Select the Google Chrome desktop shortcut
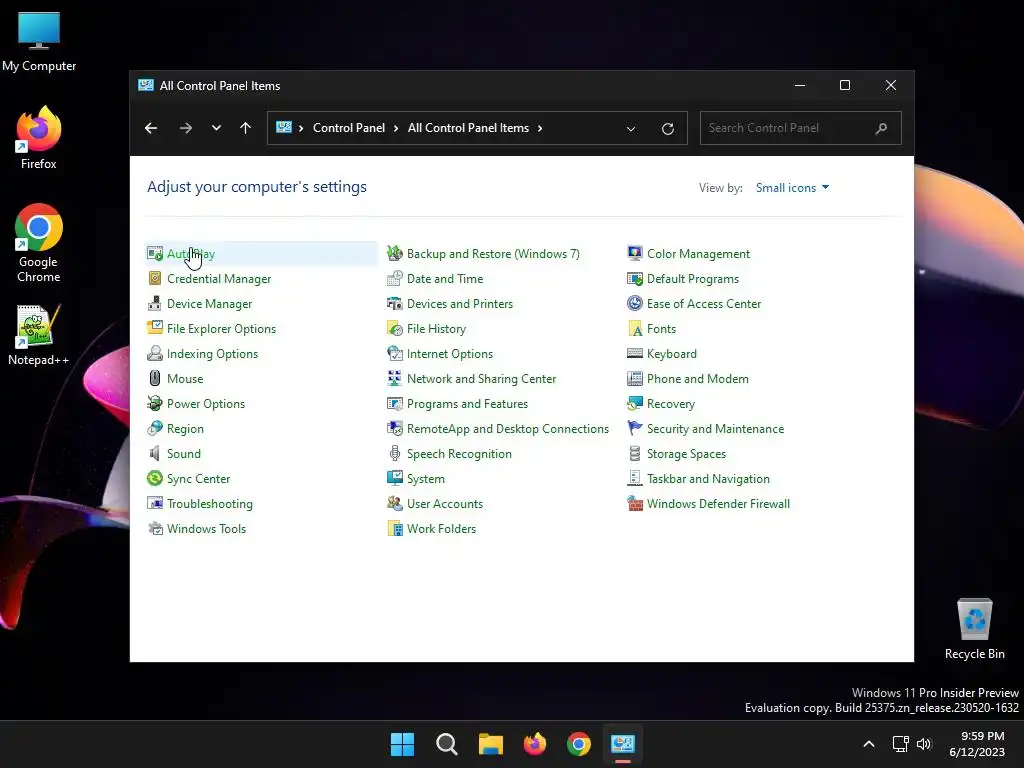The image size is (1024, 768). point(39,243)
